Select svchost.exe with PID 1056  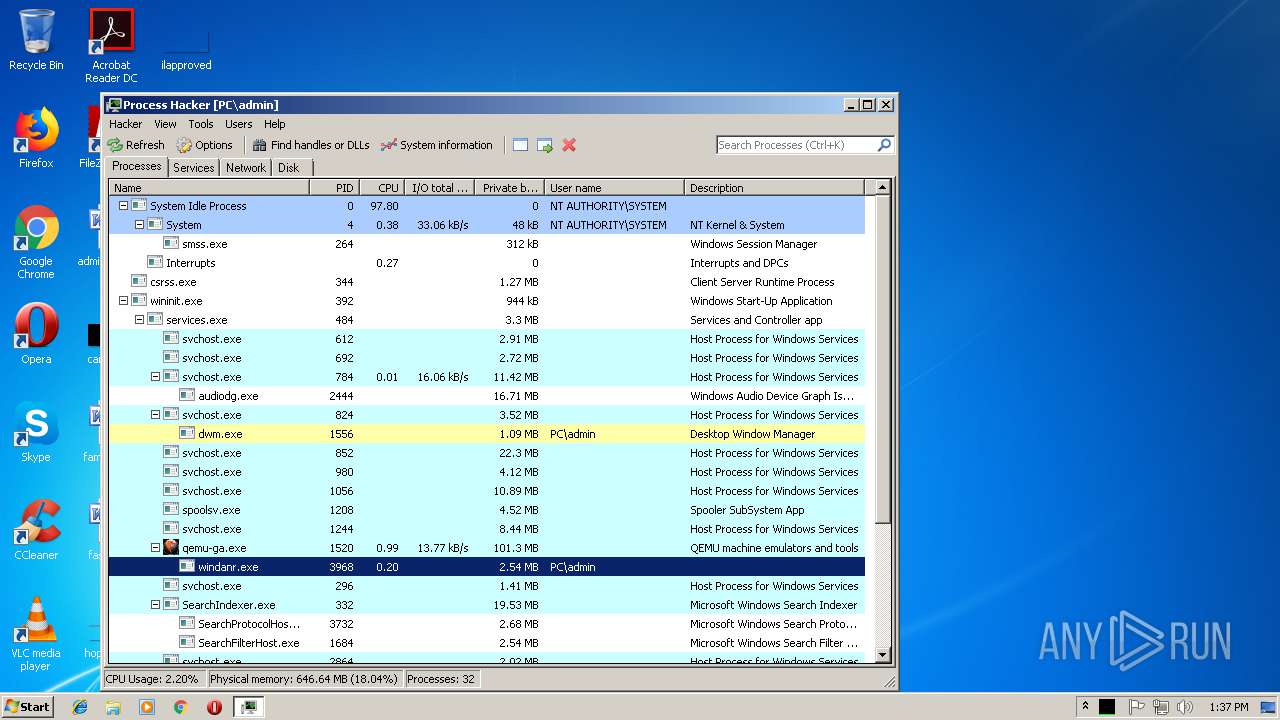click(x=486, y=491)
